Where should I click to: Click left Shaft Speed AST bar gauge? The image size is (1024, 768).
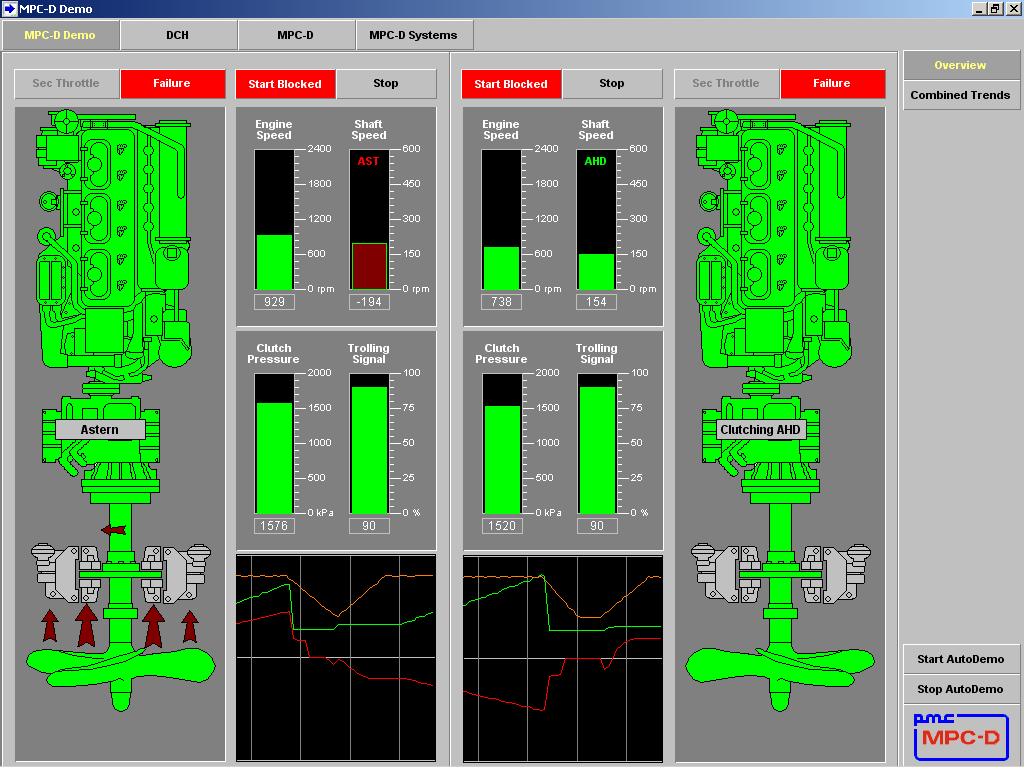pos(370,219)
